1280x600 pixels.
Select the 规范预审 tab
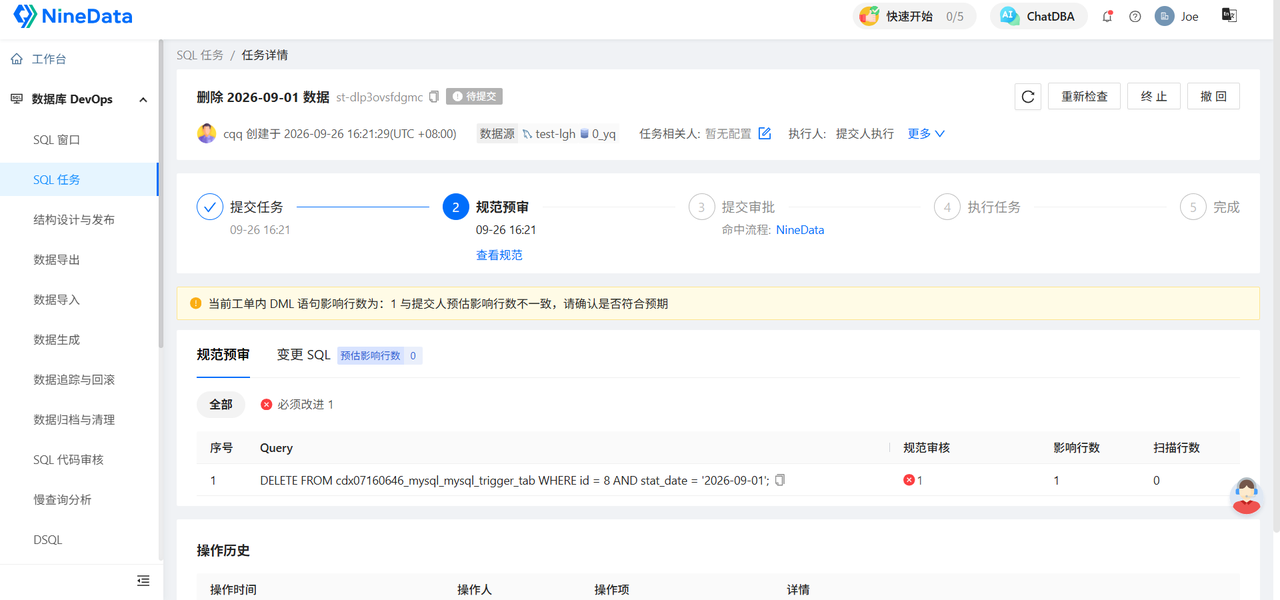[223, 355]
